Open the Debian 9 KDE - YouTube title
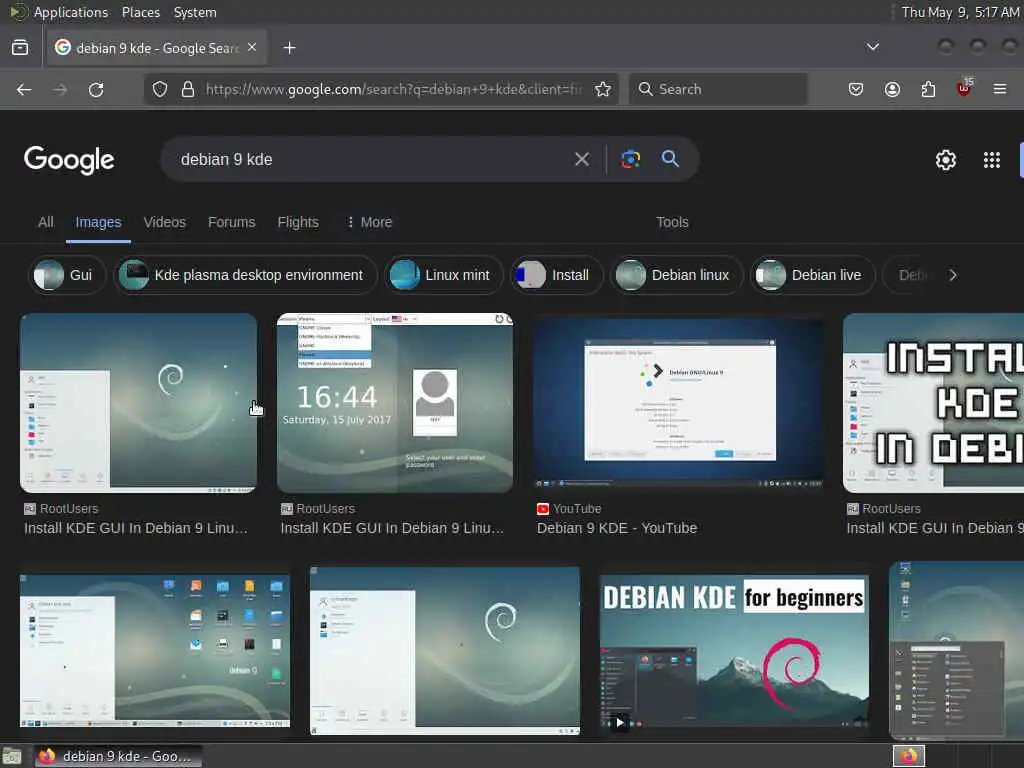This screenshot has width=1024, height=768. tap(616, 528)
